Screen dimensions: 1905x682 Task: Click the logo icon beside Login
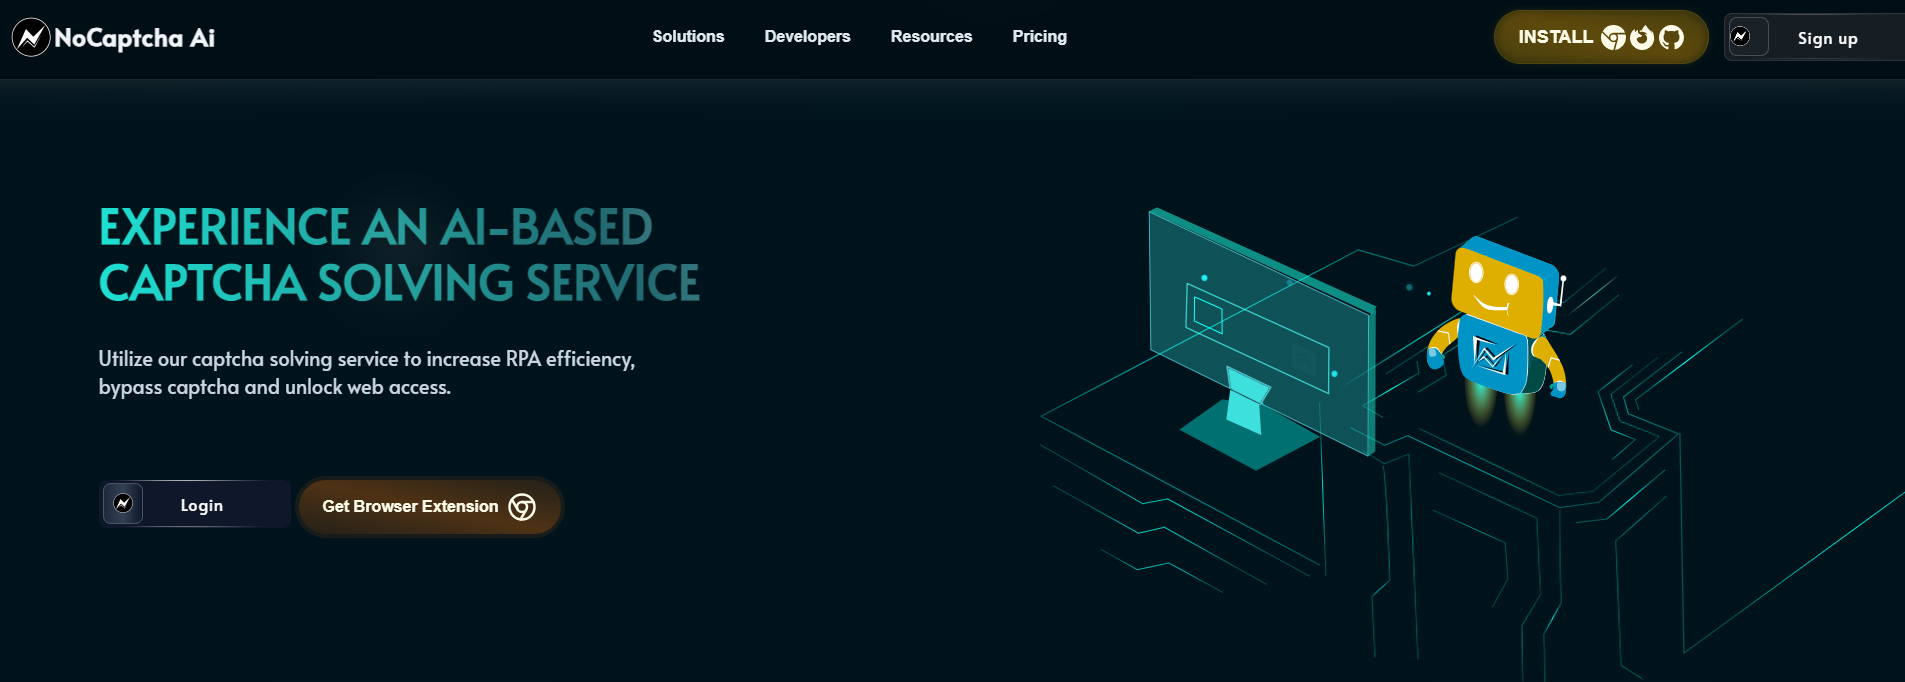click(x=123, y=504)
